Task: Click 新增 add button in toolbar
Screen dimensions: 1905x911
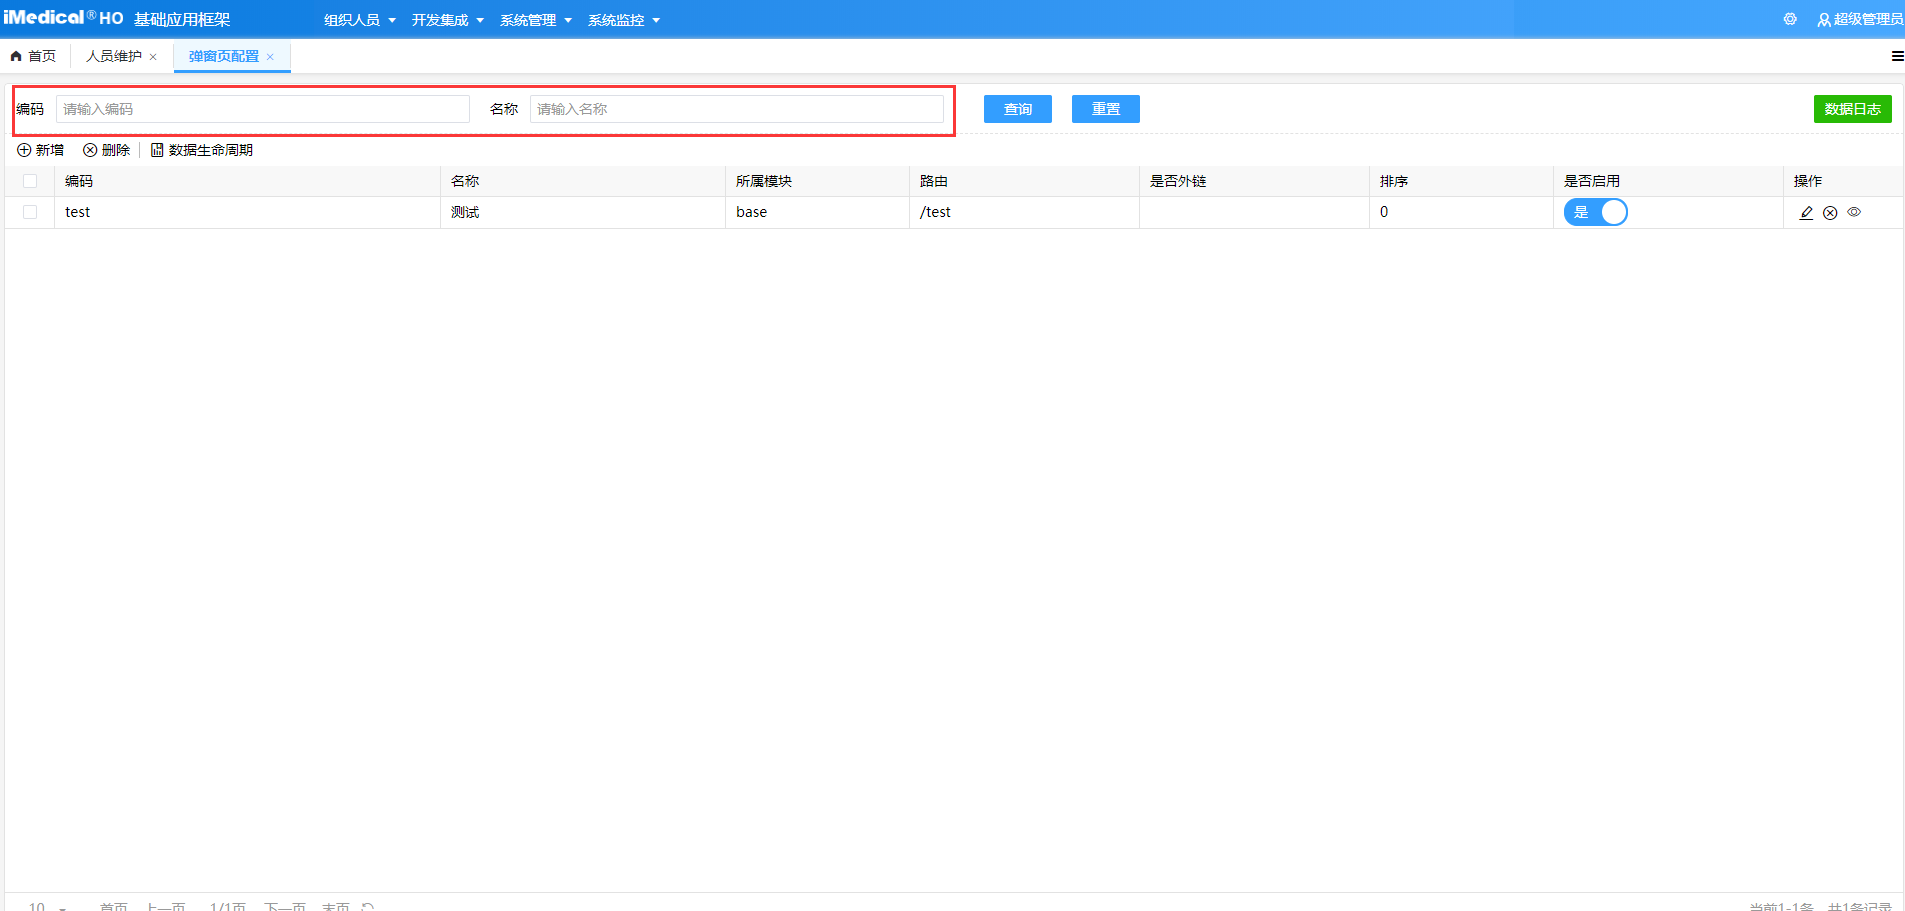Action: coord(40,150)
